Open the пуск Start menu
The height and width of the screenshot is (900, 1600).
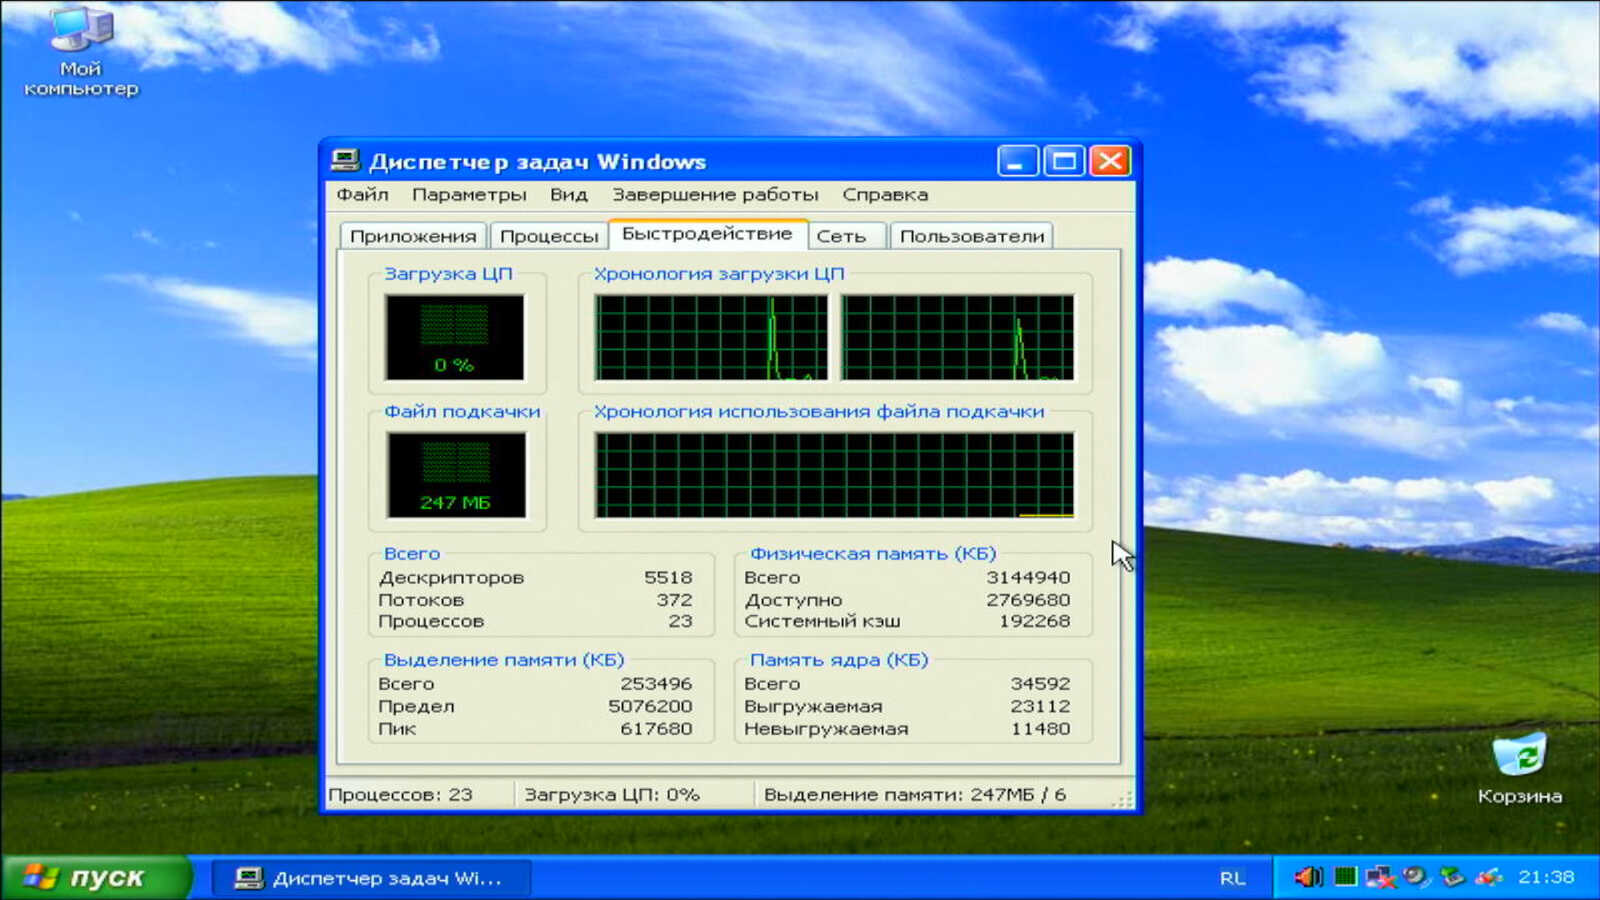pos(96,878)
